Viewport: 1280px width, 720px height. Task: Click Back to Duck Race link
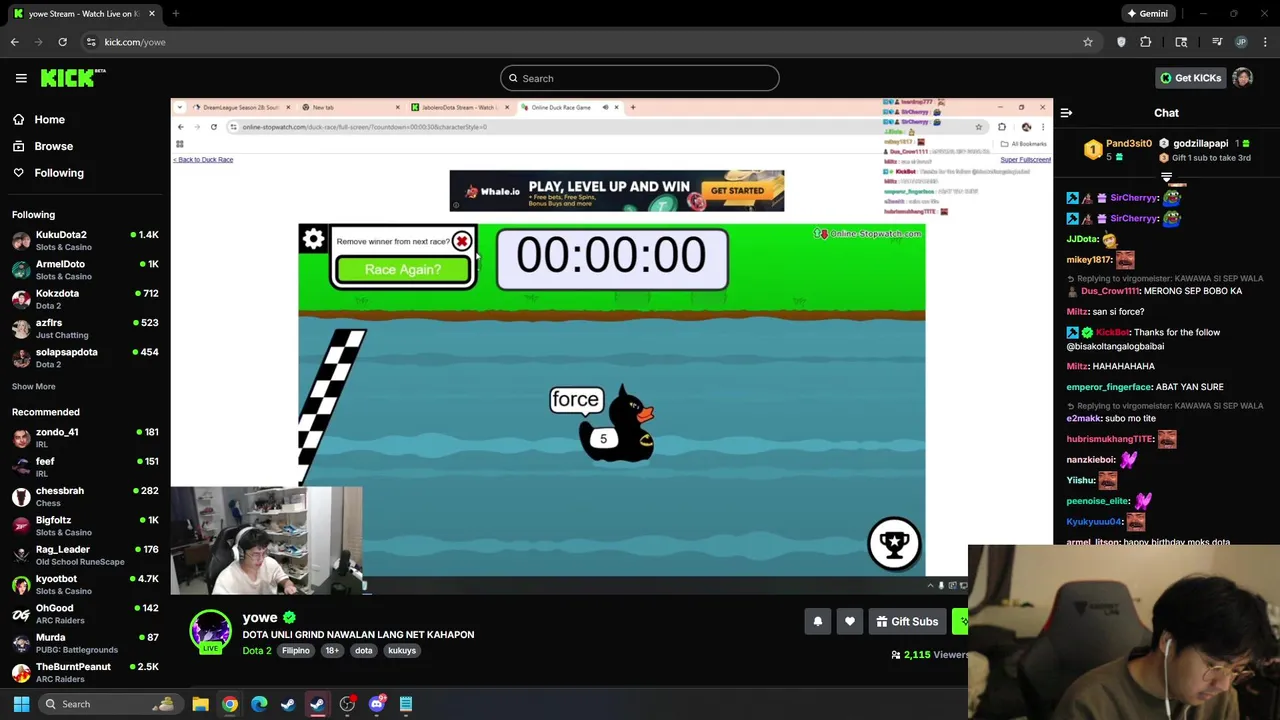click(x=203, y=159)
